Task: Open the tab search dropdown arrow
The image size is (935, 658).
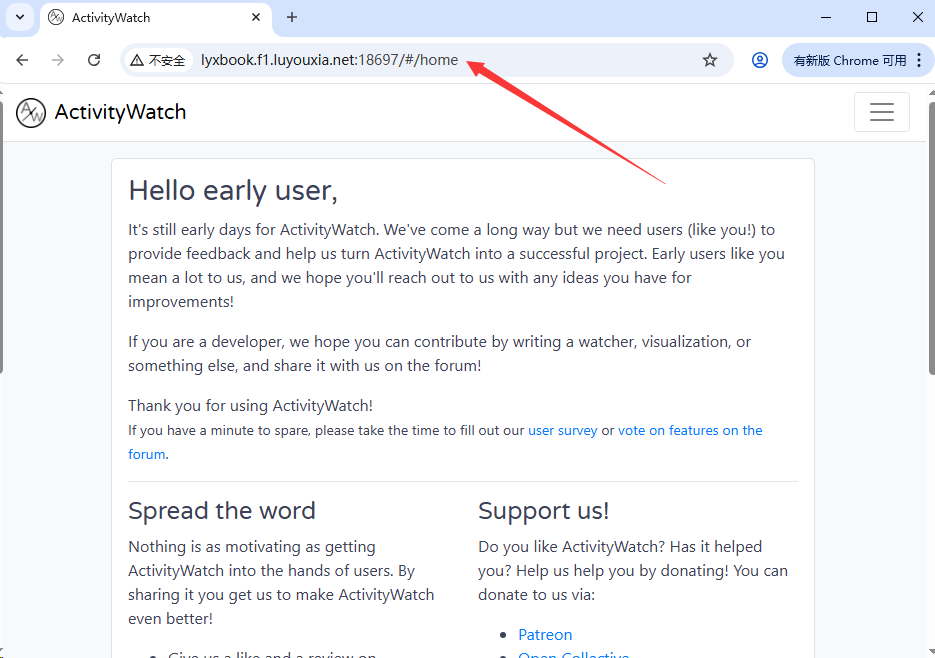Action: (20, 17)
